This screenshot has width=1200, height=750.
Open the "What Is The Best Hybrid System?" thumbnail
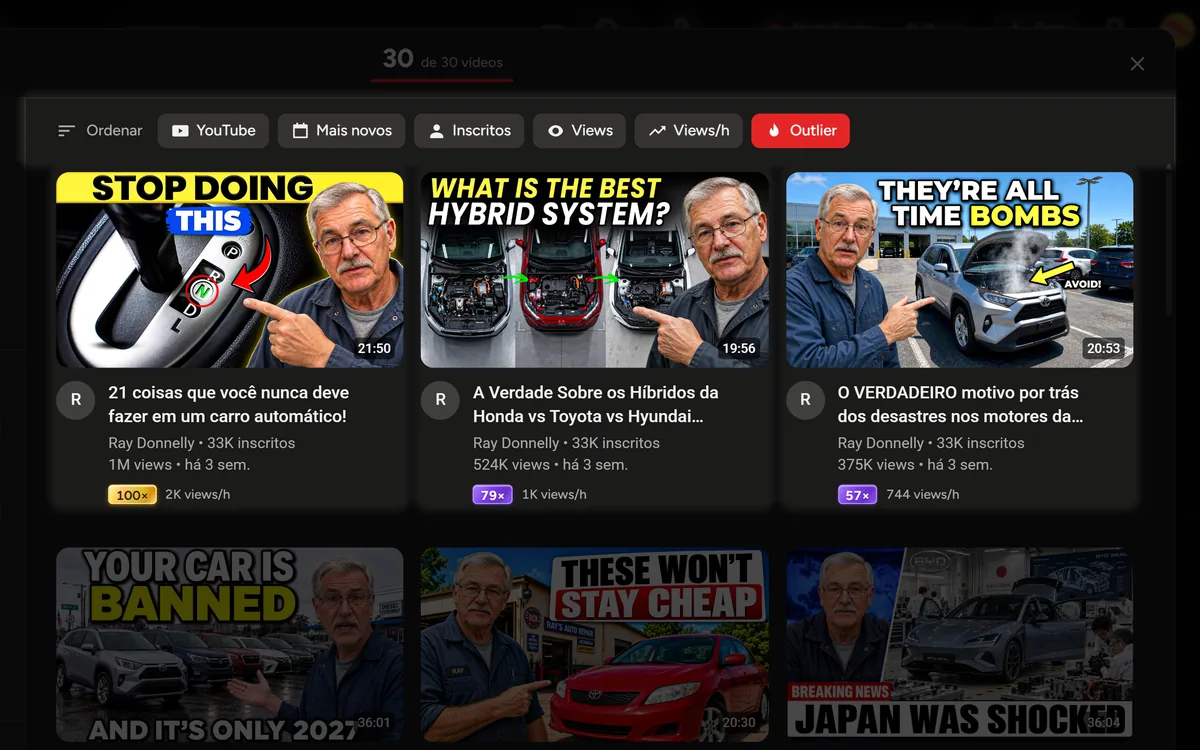tap(595, 270)
